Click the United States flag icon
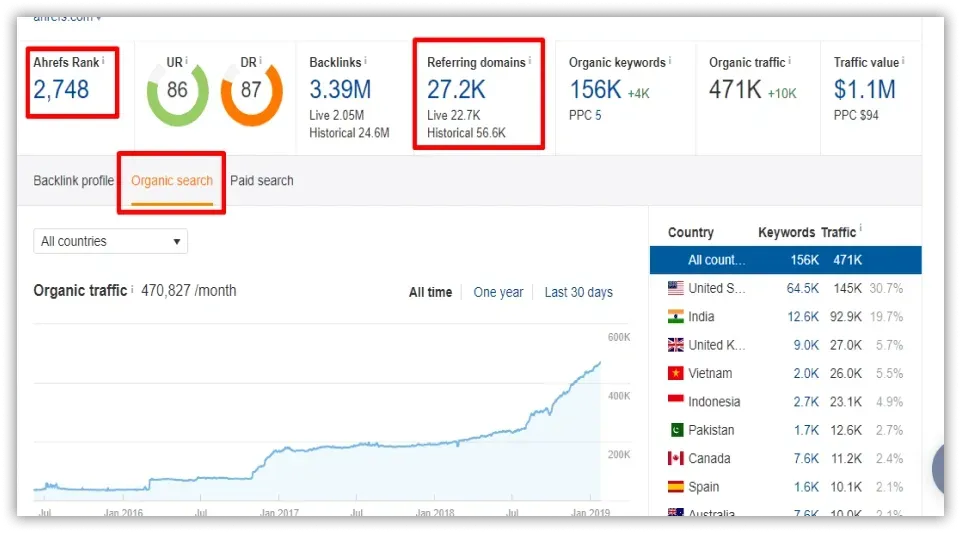Viewport: 961px width, 533px height. pyautogui.click(x=675, y=288)
